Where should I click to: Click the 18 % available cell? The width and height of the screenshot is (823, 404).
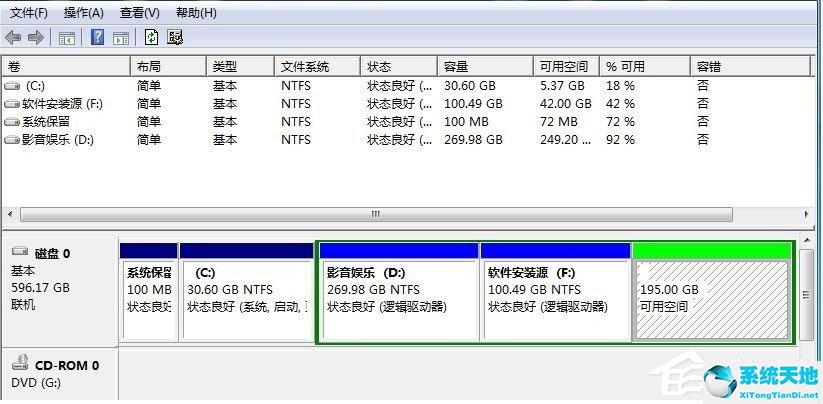tap(620, 86)
